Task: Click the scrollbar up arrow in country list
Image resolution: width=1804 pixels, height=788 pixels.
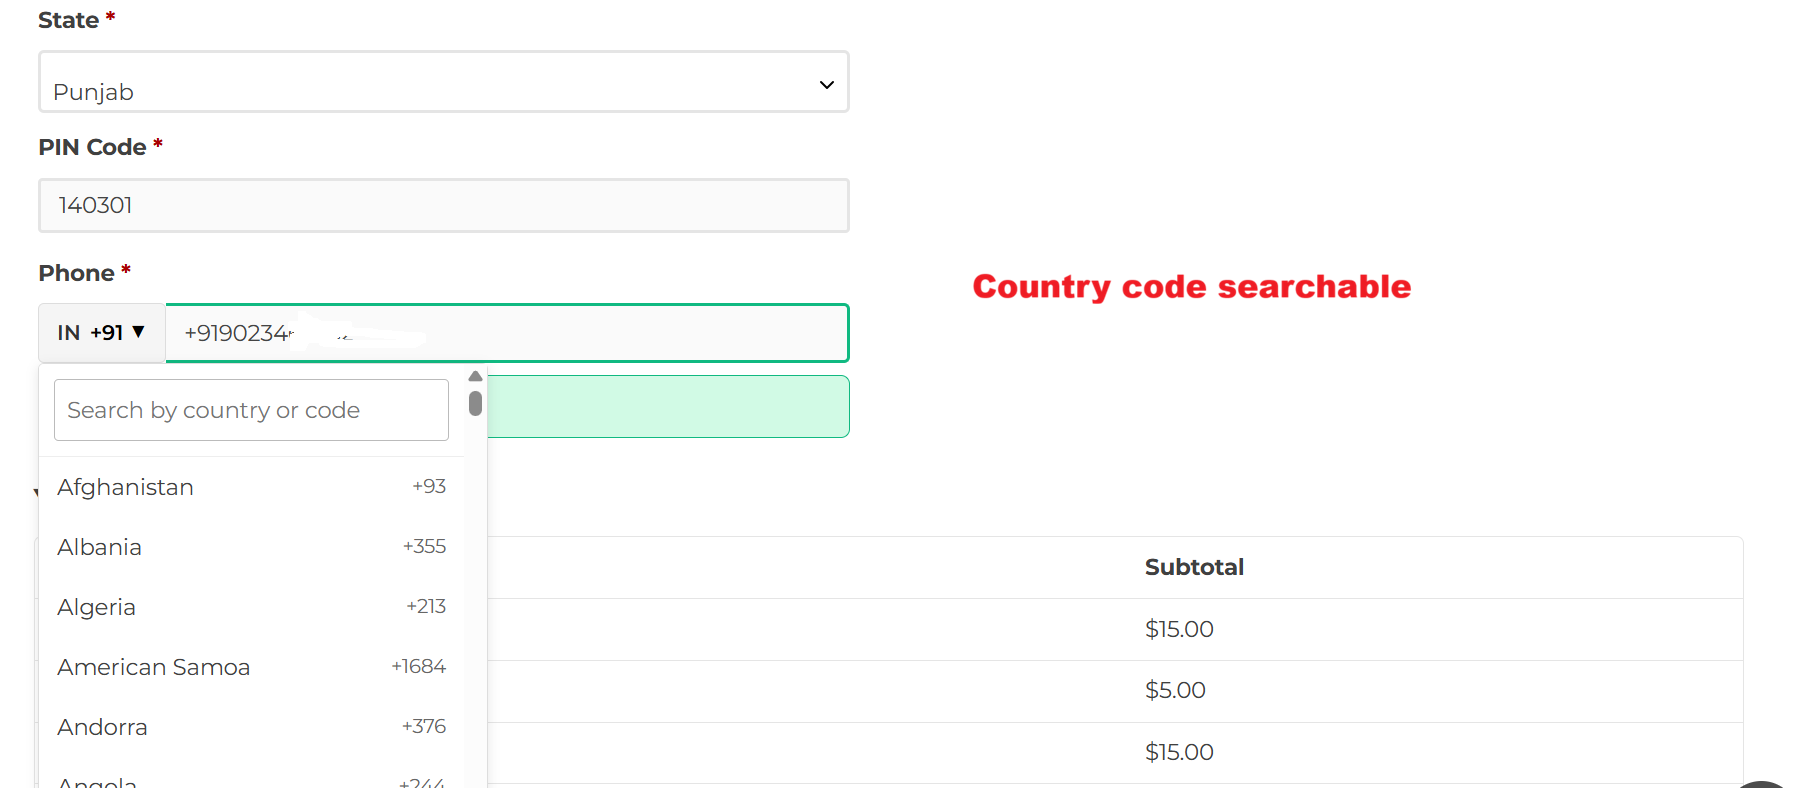Action: click(x=474, y=376)
